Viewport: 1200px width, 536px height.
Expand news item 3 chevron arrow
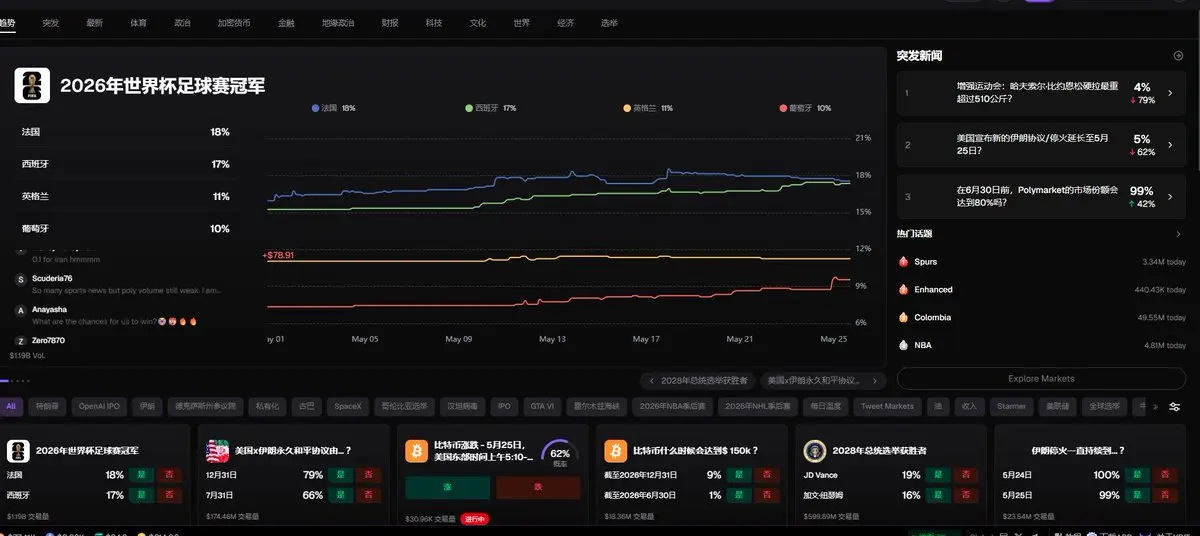pos(1171,197)
